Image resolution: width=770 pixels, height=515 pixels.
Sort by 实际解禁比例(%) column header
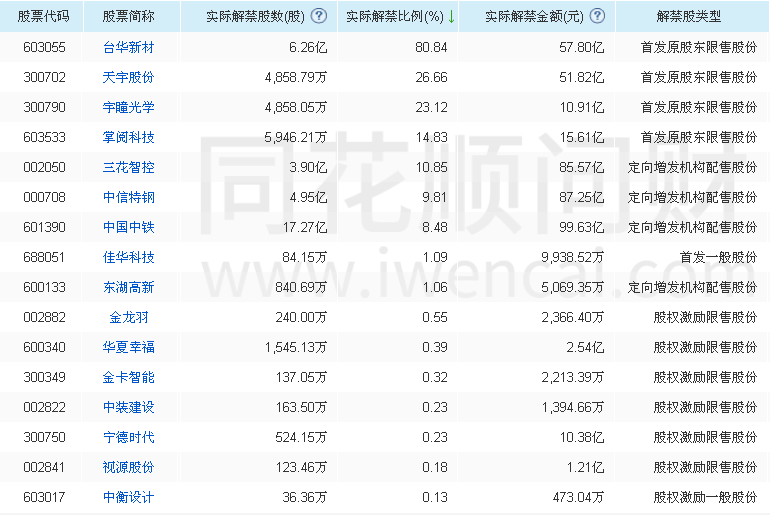pyautogui.click(x=395, y=16)
